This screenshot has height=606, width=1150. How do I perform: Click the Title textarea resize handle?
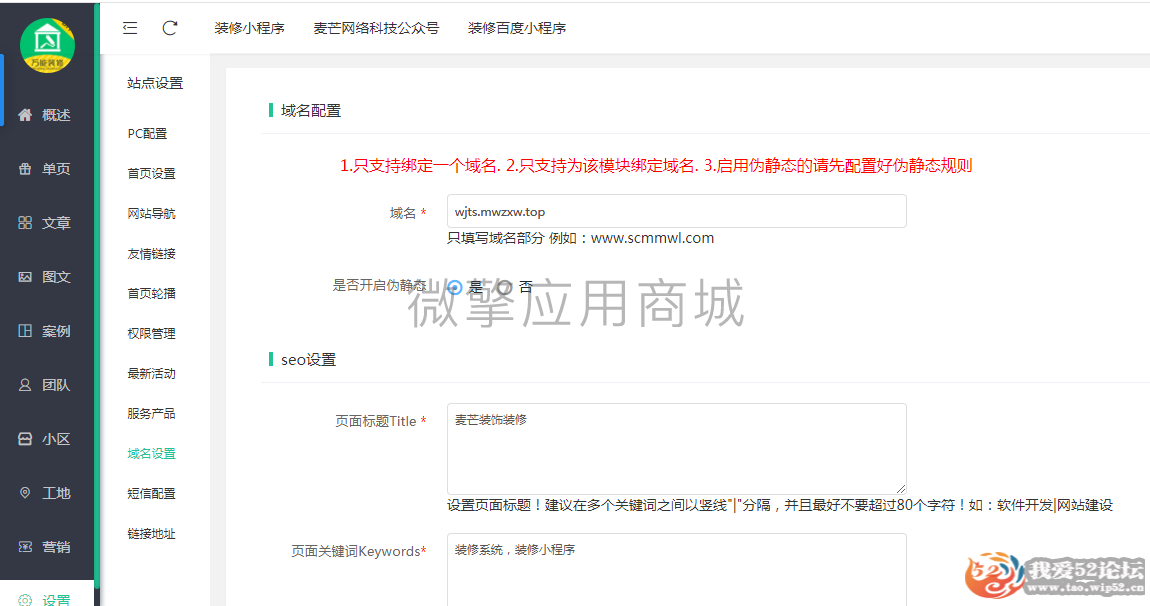[901, 489]
